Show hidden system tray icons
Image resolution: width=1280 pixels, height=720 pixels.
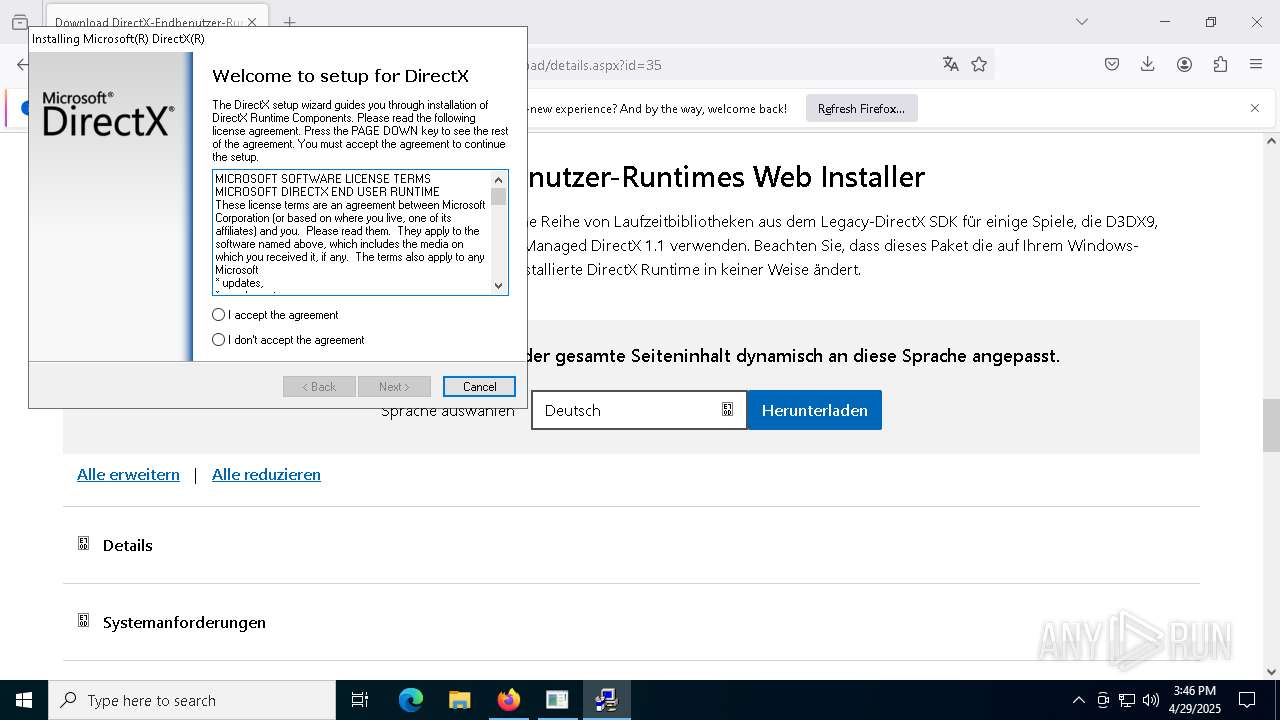pyautogui.click(x=1078, y=700)
